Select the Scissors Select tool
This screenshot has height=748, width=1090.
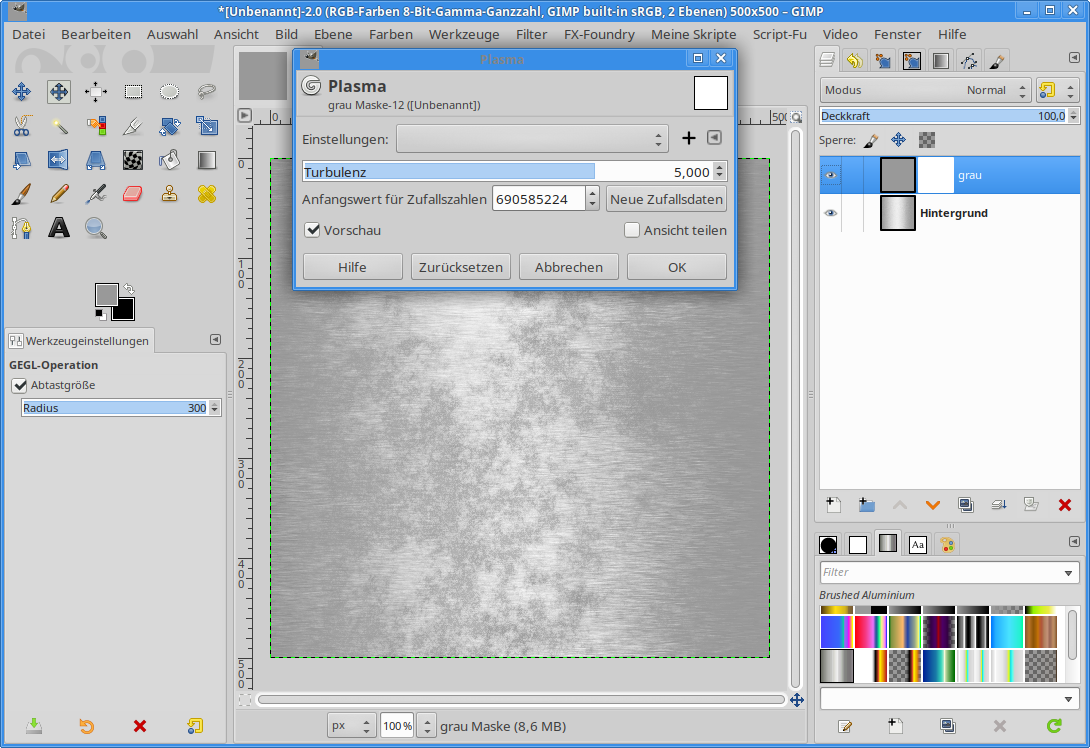(22, 126)
